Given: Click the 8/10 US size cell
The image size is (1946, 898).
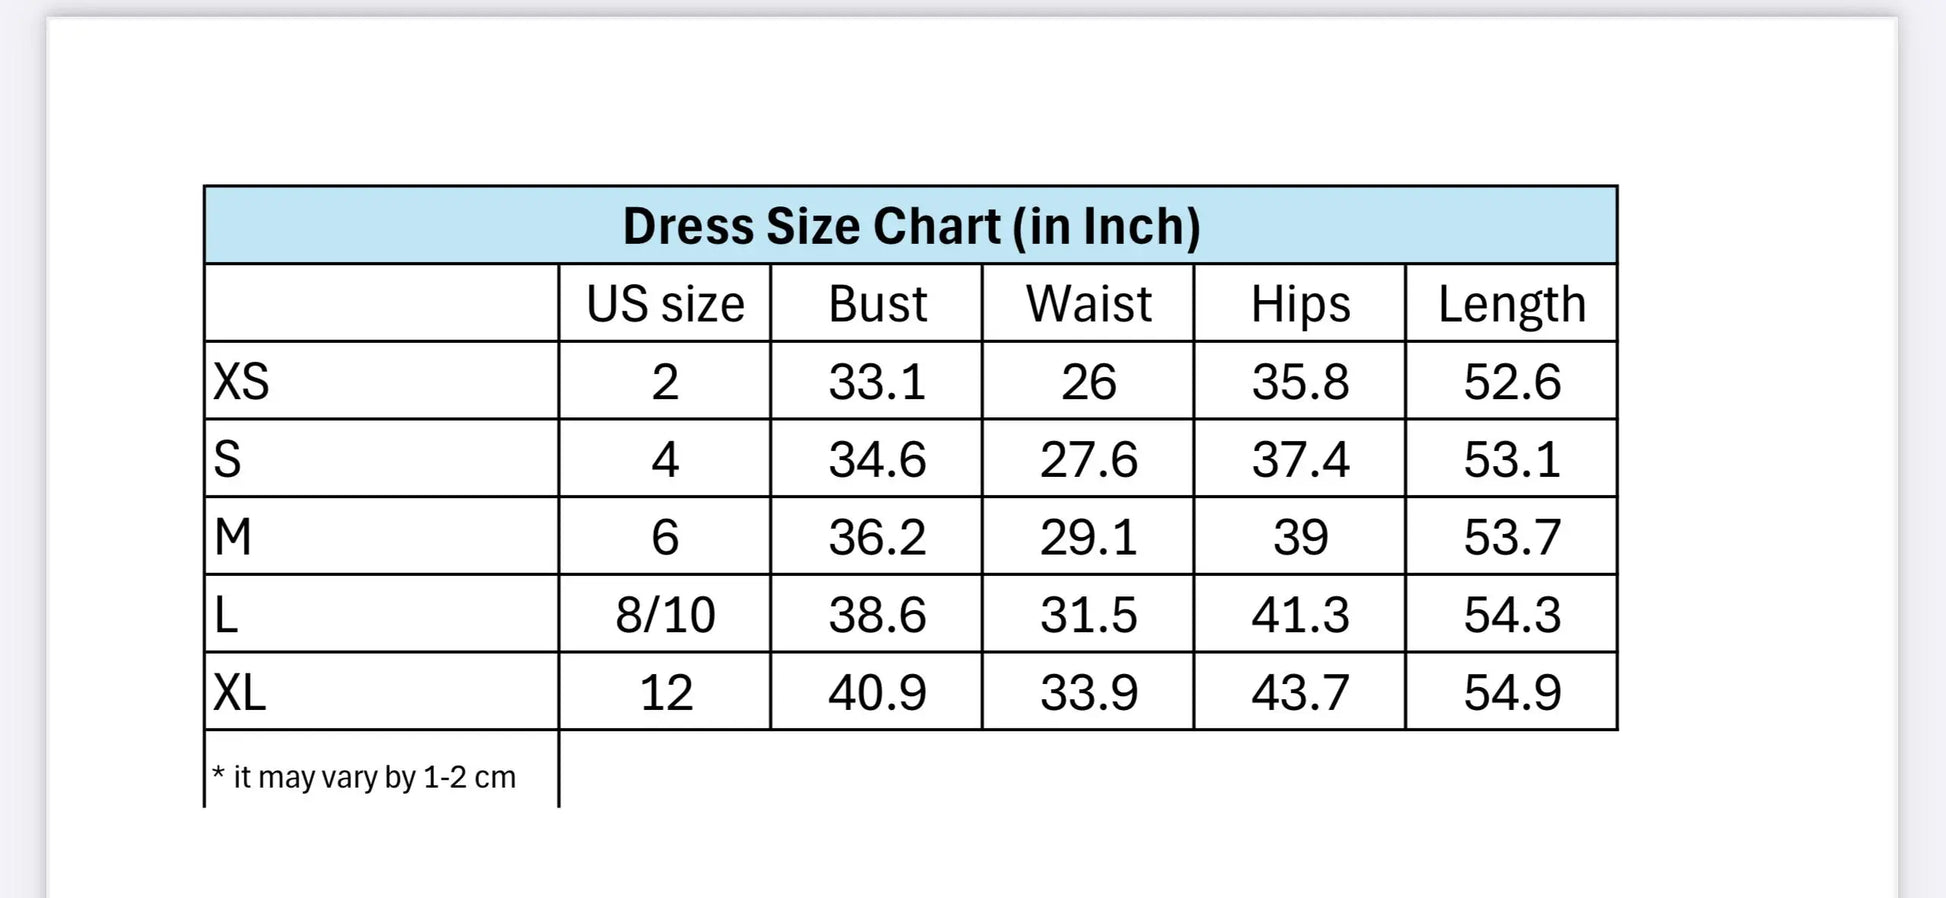Looking at the screenshot, I should click(x=665, y=615).
